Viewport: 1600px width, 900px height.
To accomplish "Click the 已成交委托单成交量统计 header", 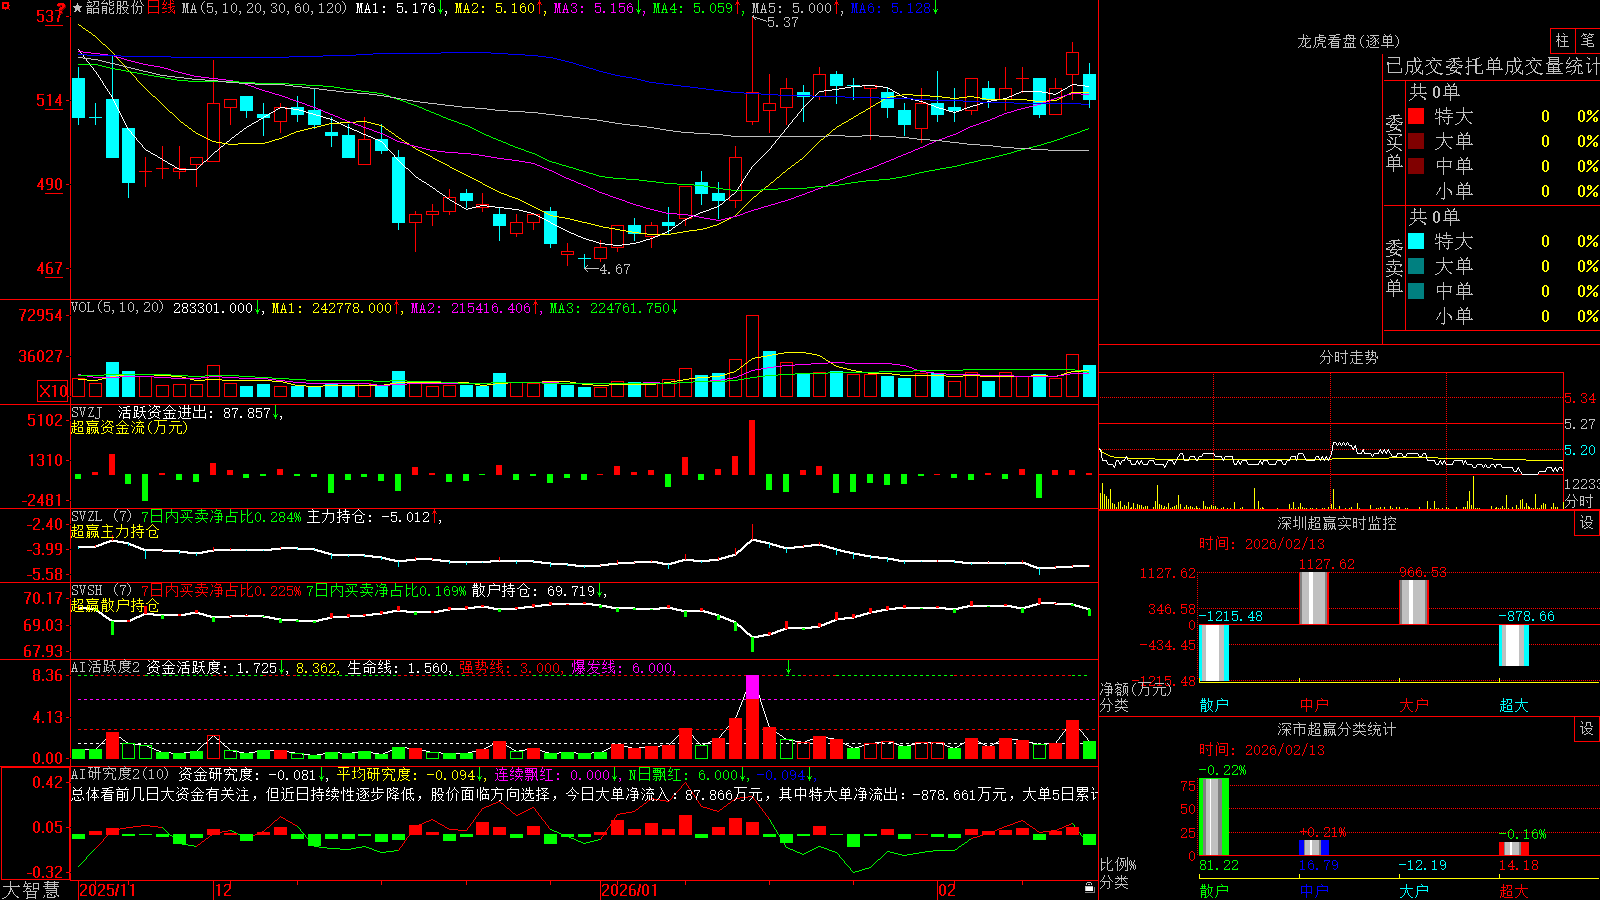I will 1492,66.
